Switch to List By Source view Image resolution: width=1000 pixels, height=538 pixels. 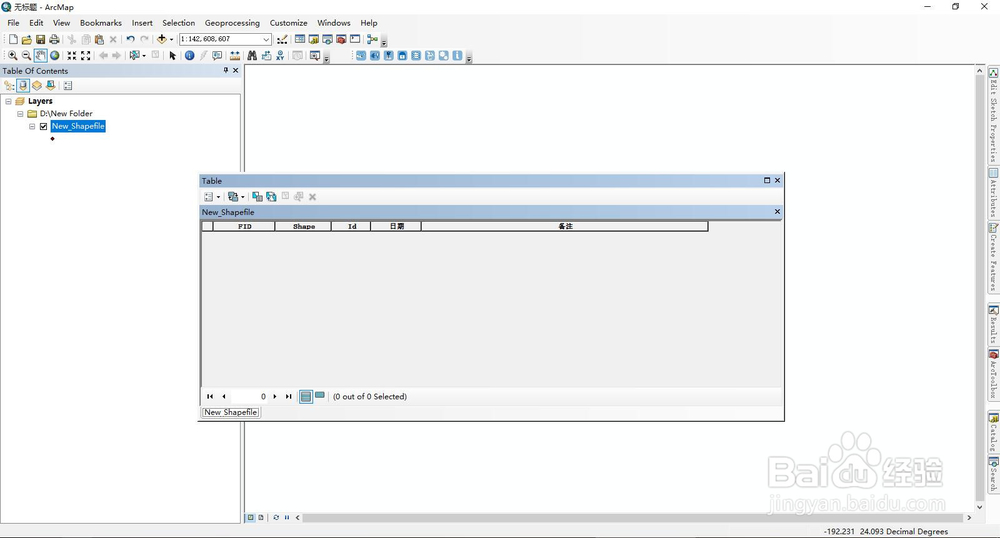tap(23, 85)
